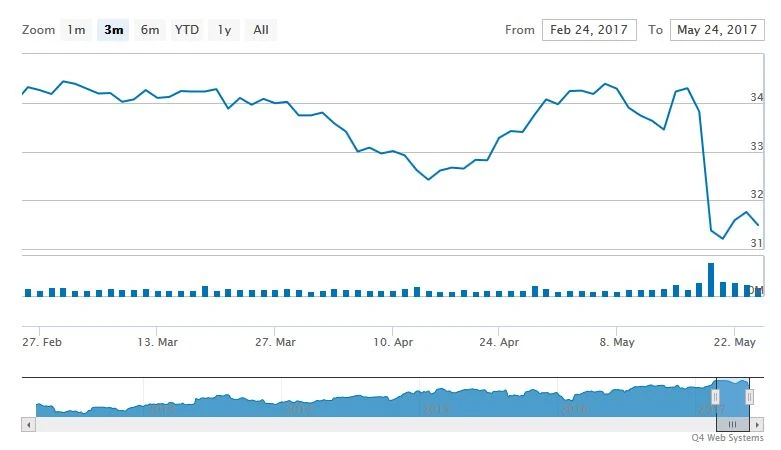This screenshot has width=781, height=450.
Task: Click the empty navigator scrollbar track
Action: point(370,425)
